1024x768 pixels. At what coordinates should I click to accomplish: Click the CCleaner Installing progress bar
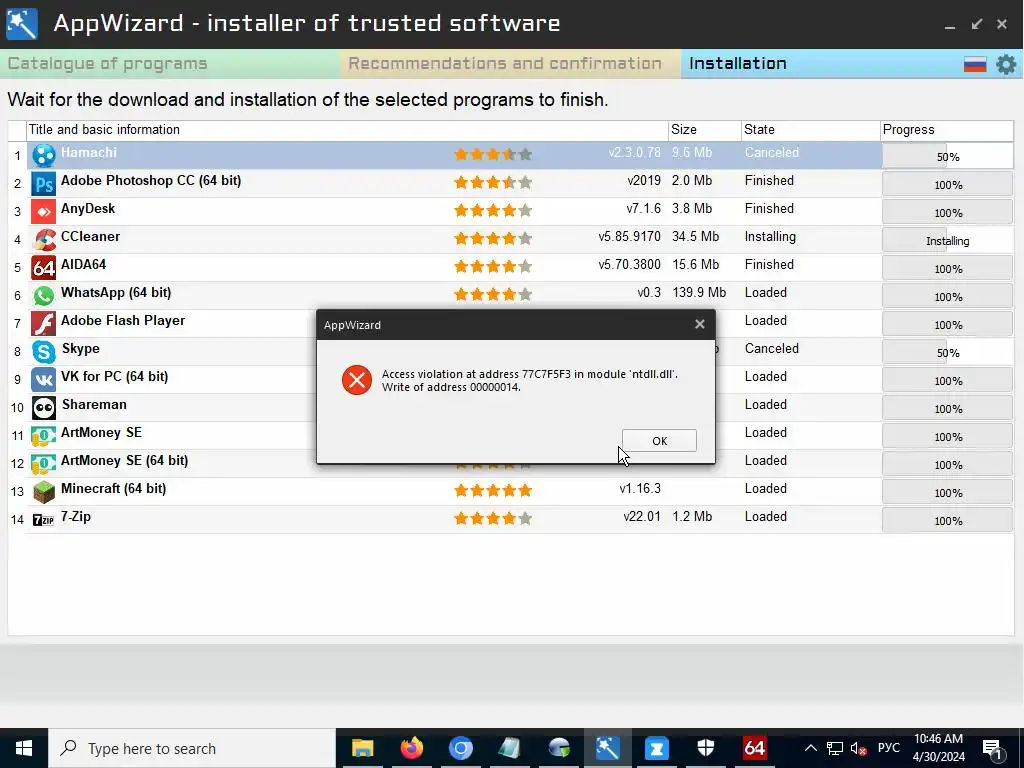[948, 241]
